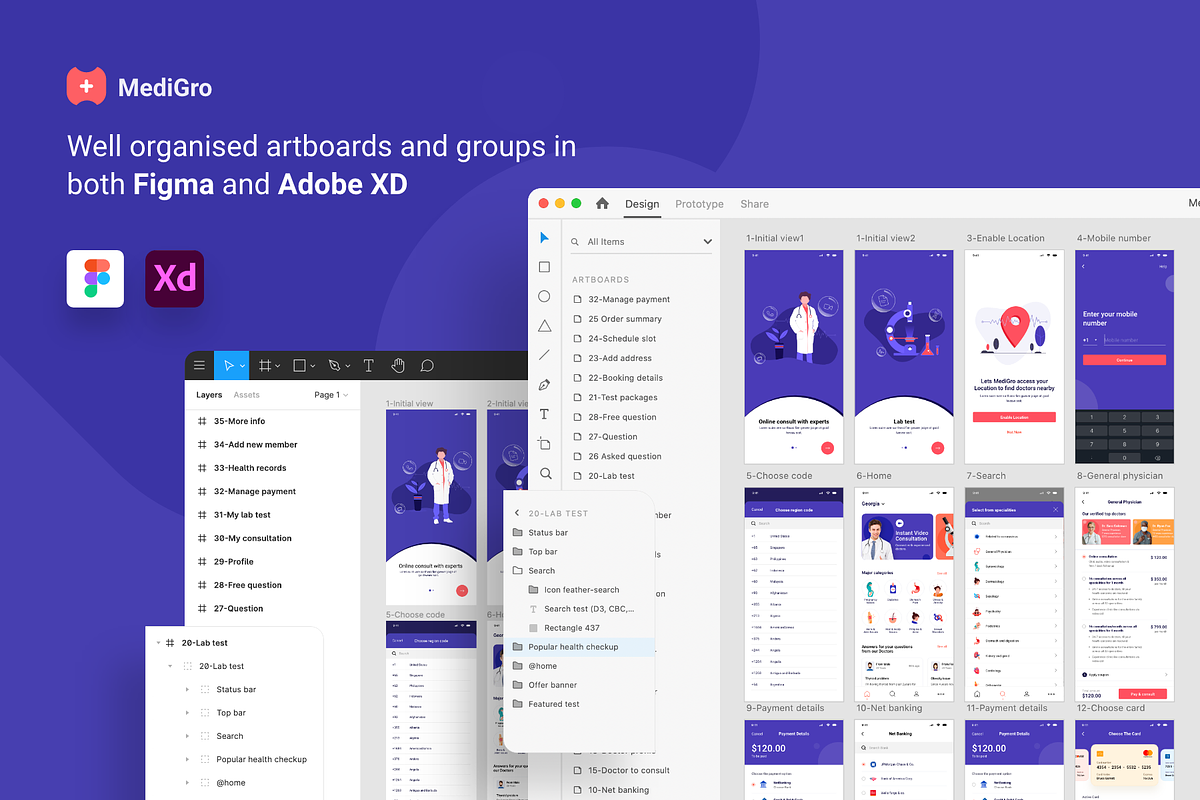Click the 6-Home artboard in XD canvas
This screenshot has height=800, width=1200.
pyautogui.click(x=904, y=594)
